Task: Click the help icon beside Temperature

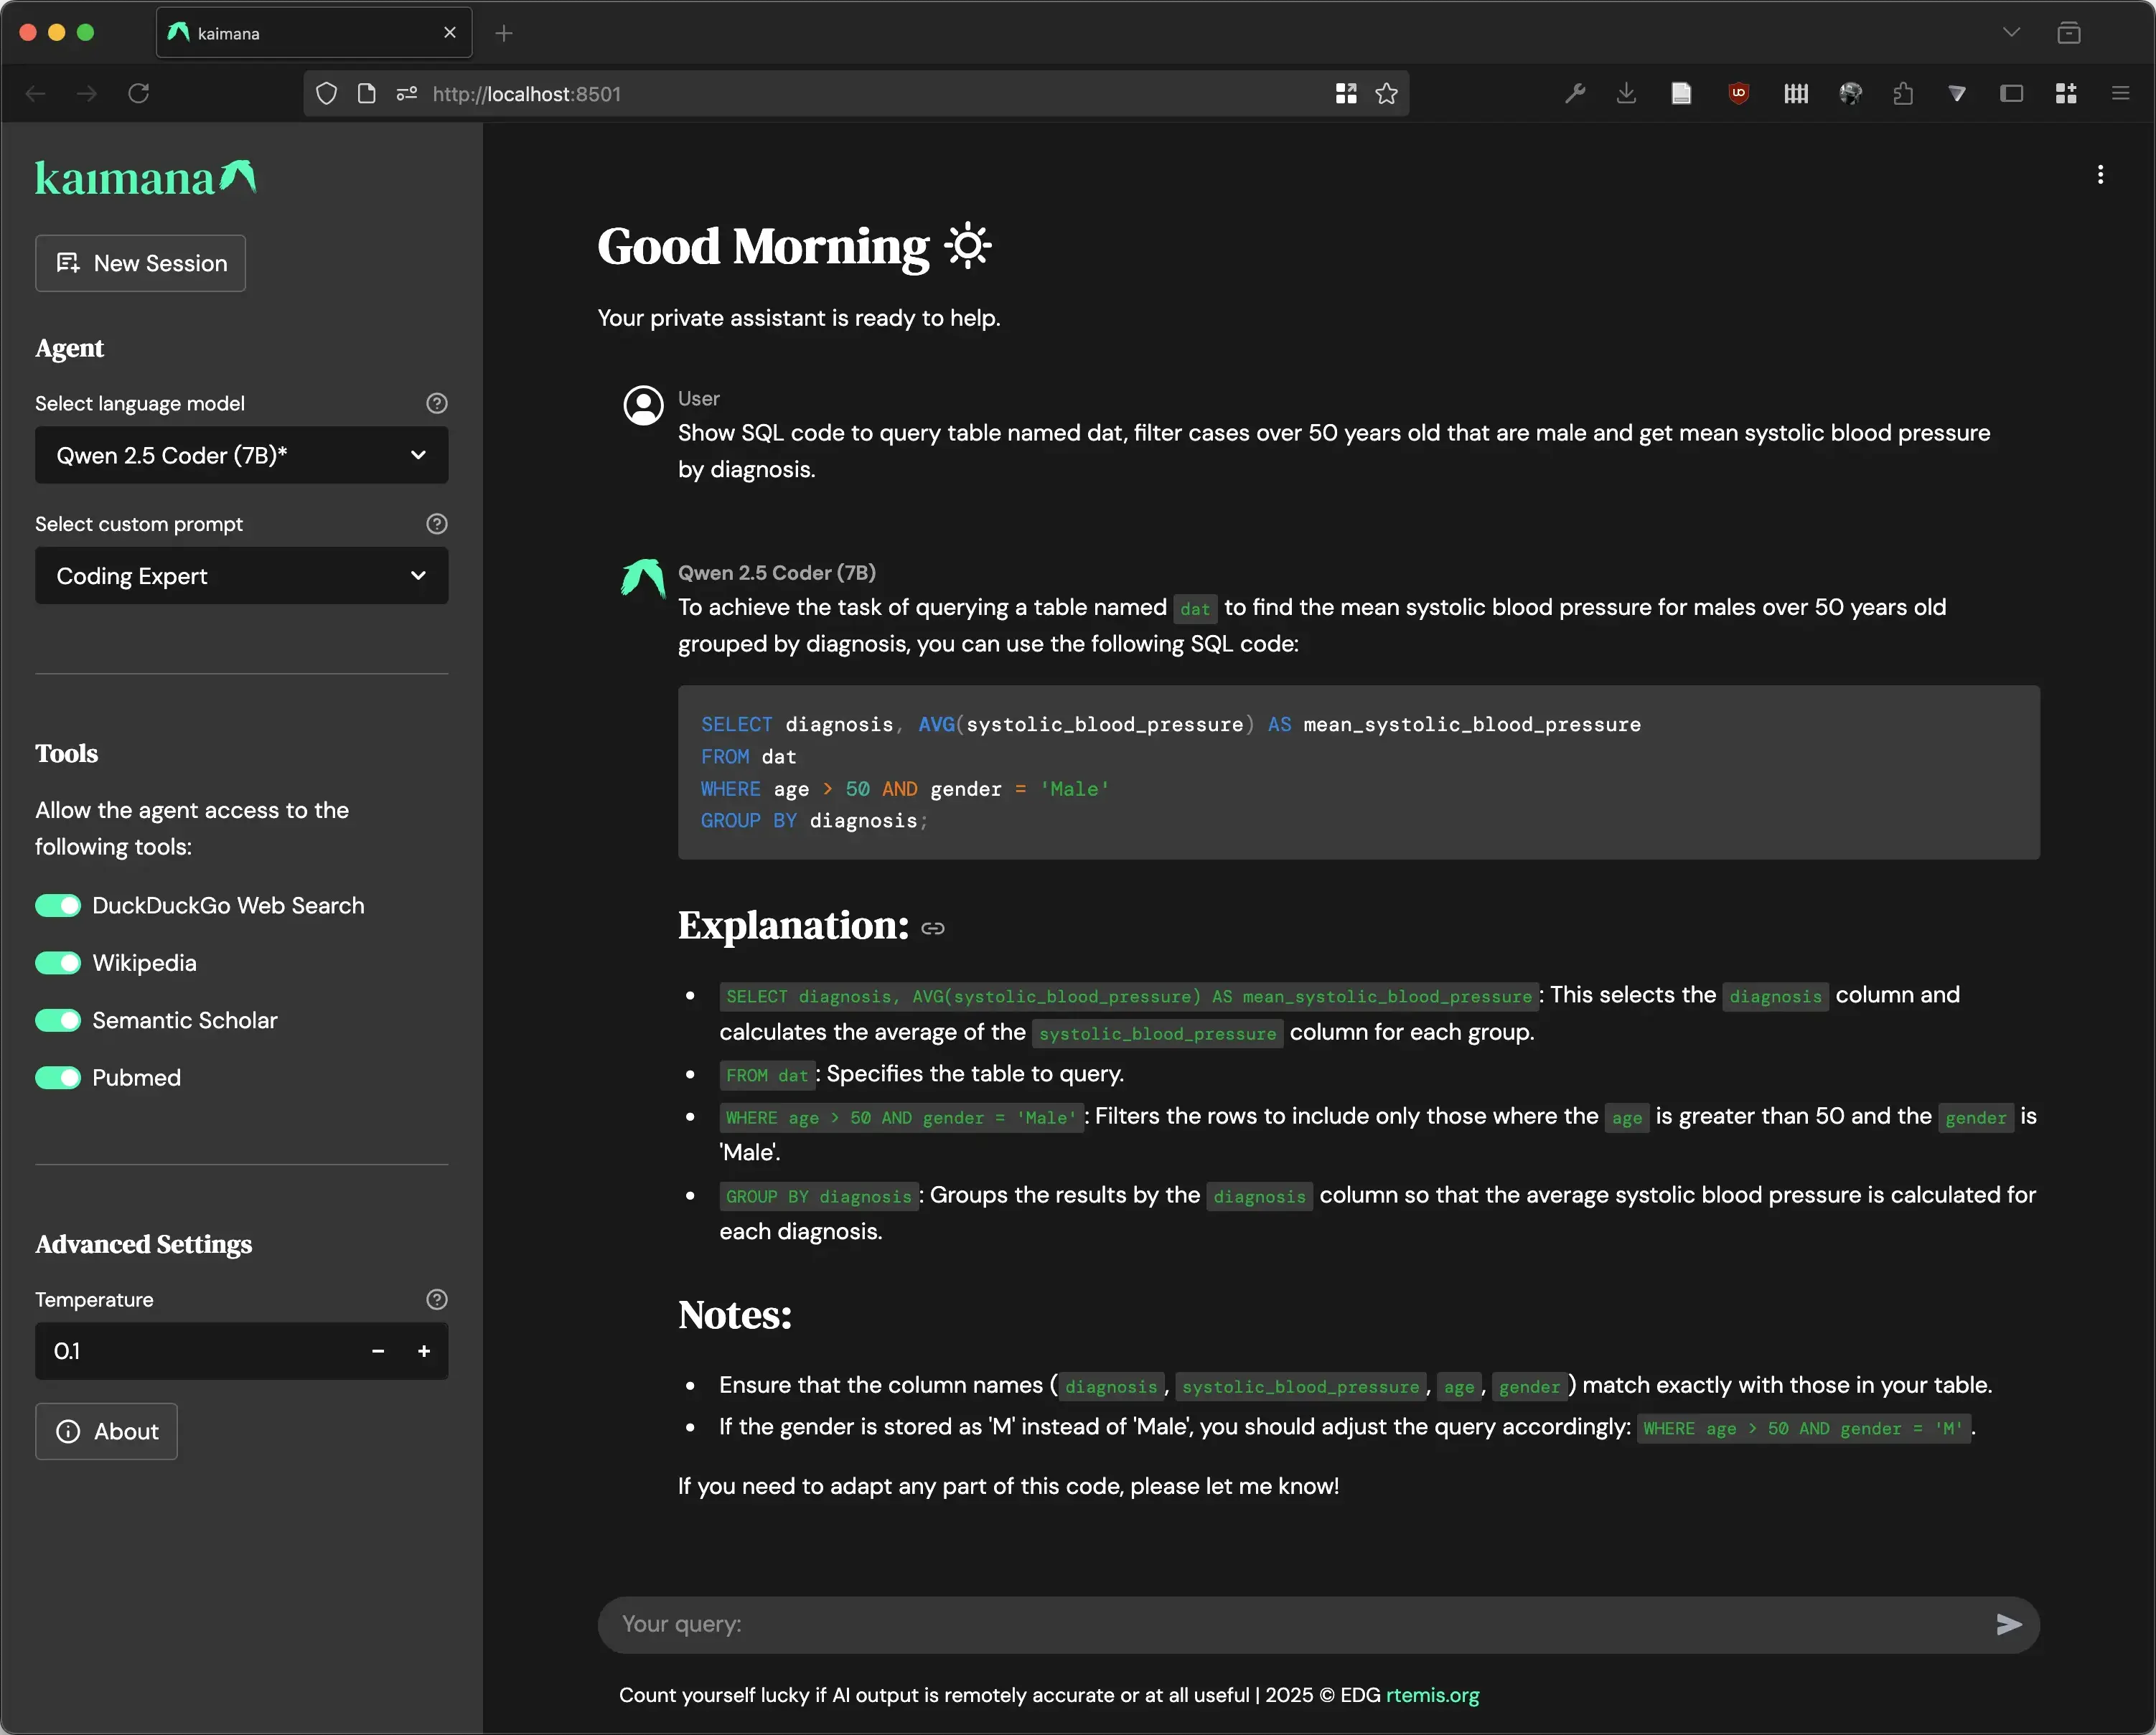Action: click(436, 1299)
